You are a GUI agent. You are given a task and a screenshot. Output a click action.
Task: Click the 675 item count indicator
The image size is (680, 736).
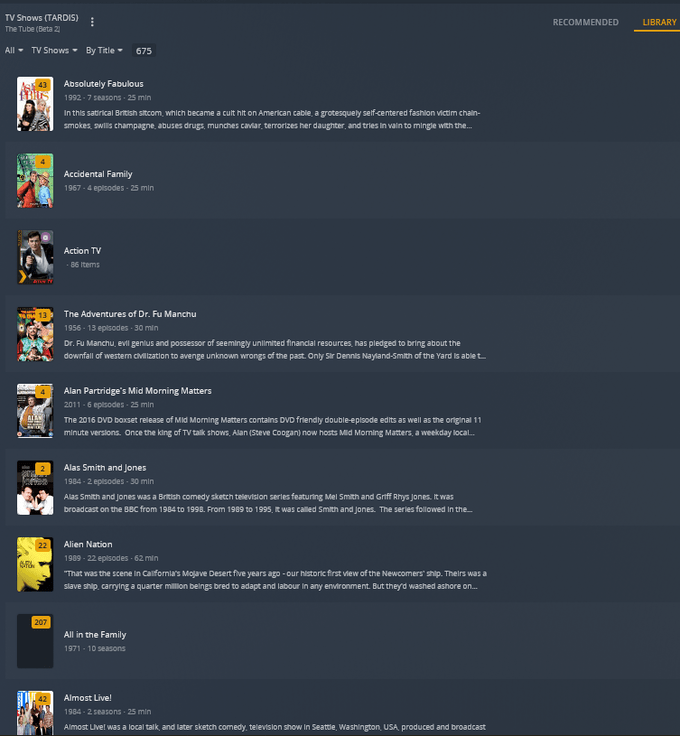tap(144, 51)
